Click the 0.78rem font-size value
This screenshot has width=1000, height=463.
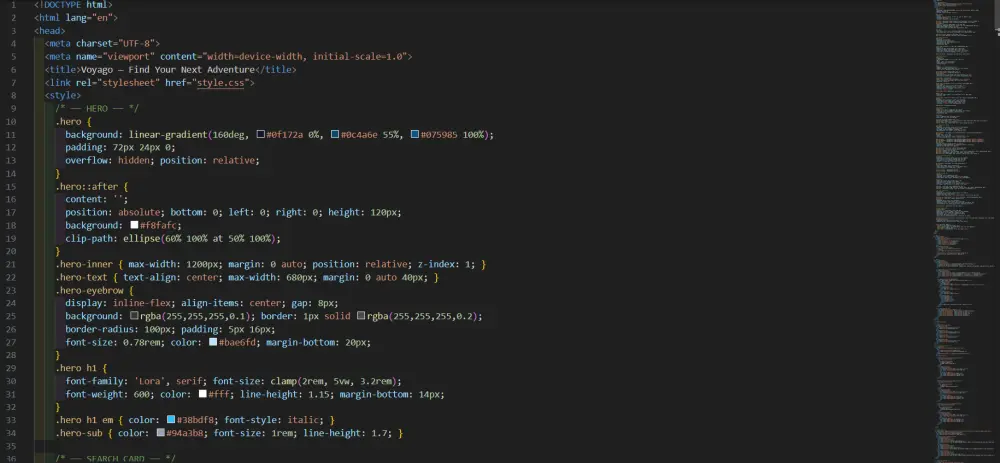point(144,342)
